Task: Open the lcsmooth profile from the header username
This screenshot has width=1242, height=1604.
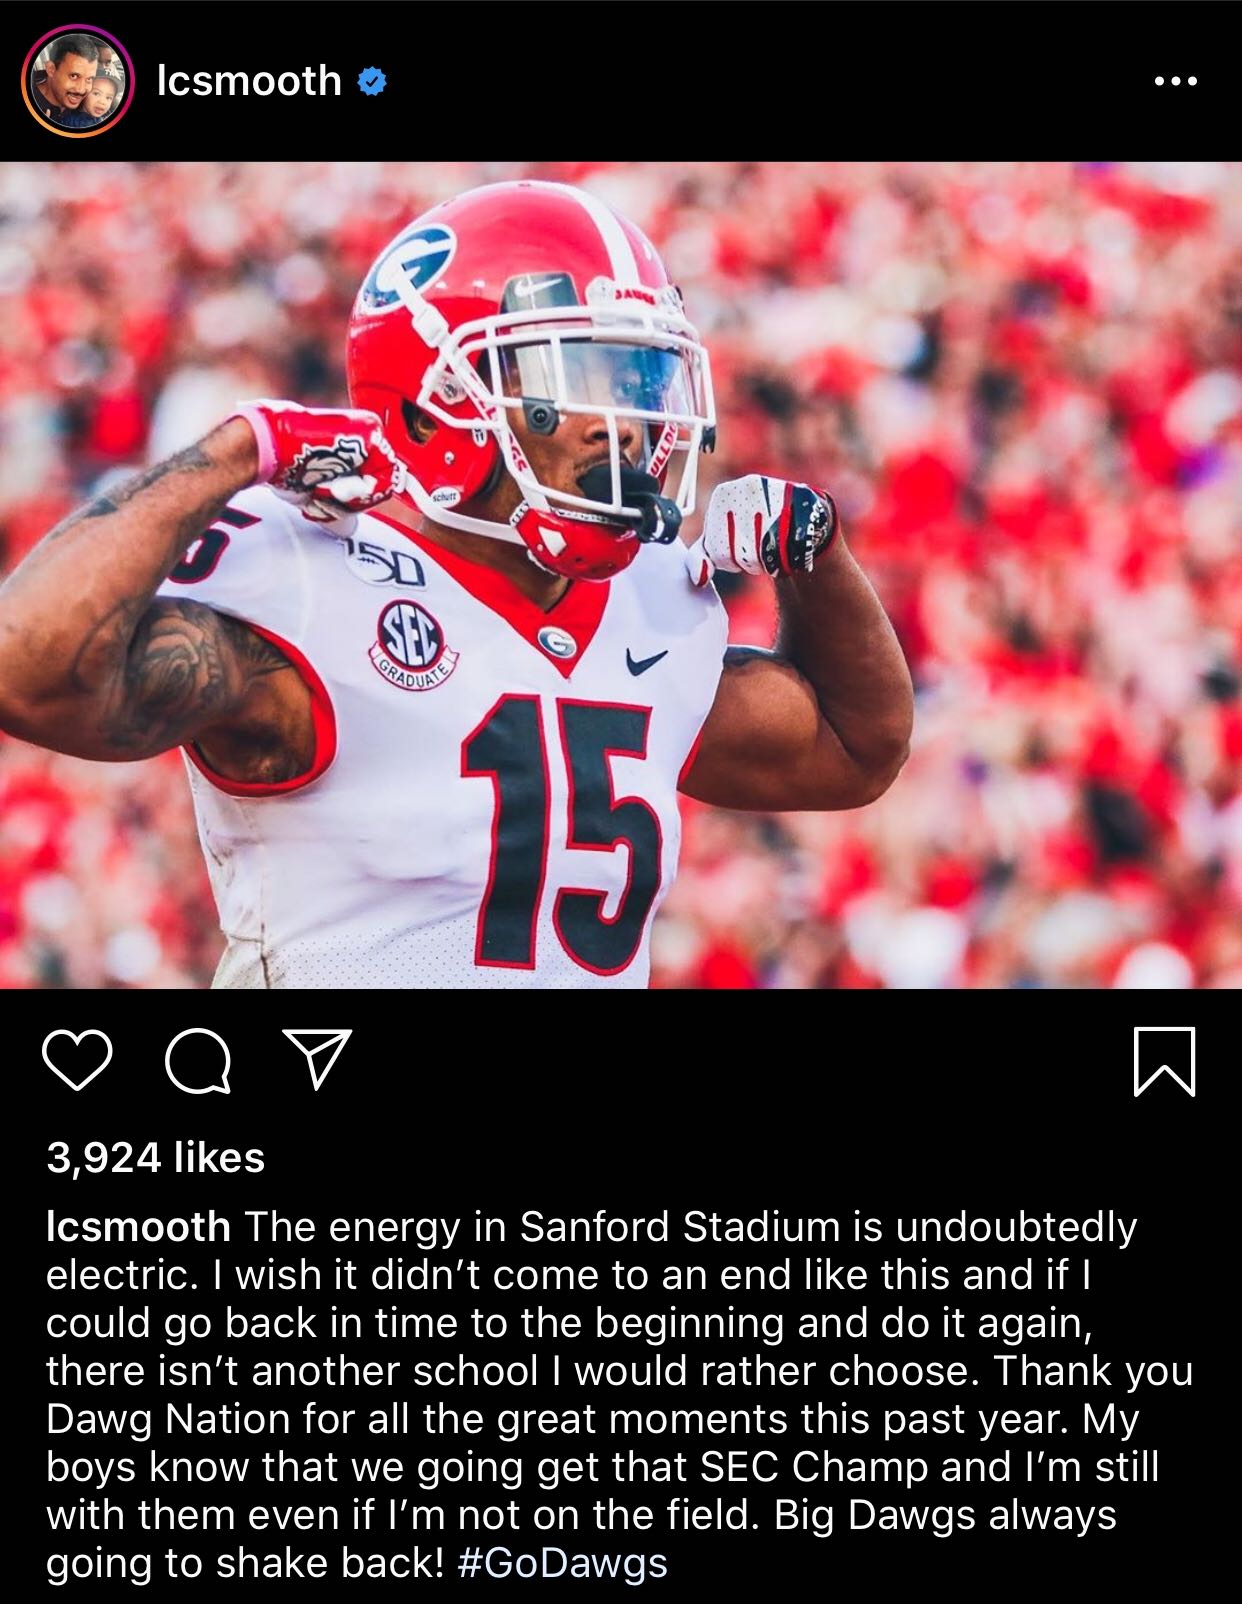Action: 249,80
